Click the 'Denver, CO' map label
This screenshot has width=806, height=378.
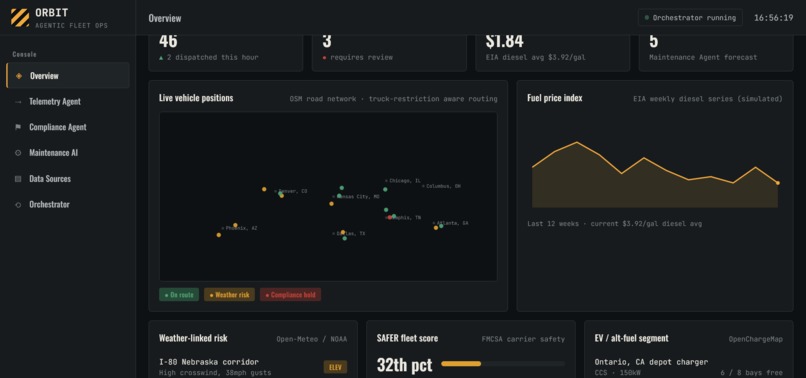coord(292,191)
